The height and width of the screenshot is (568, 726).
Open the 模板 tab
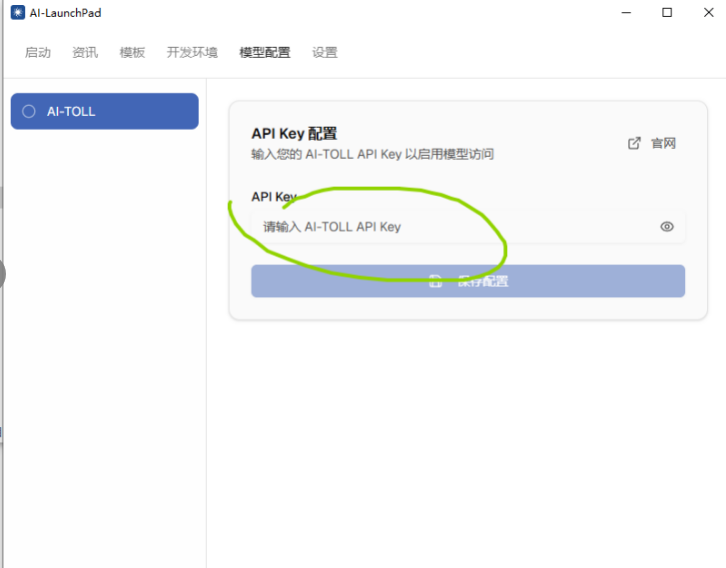[132, 52]
